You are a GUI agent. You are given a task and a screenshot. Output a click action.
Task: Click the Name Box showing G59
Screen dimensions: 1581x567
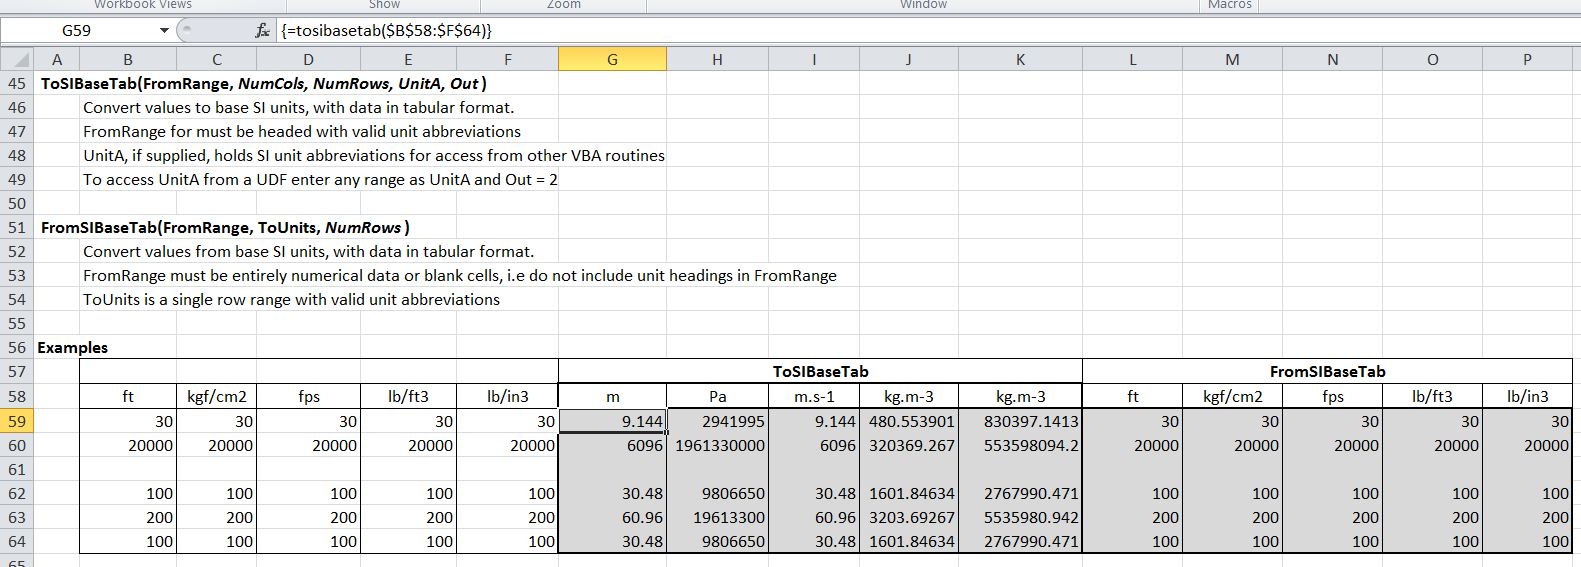[78, 31]
